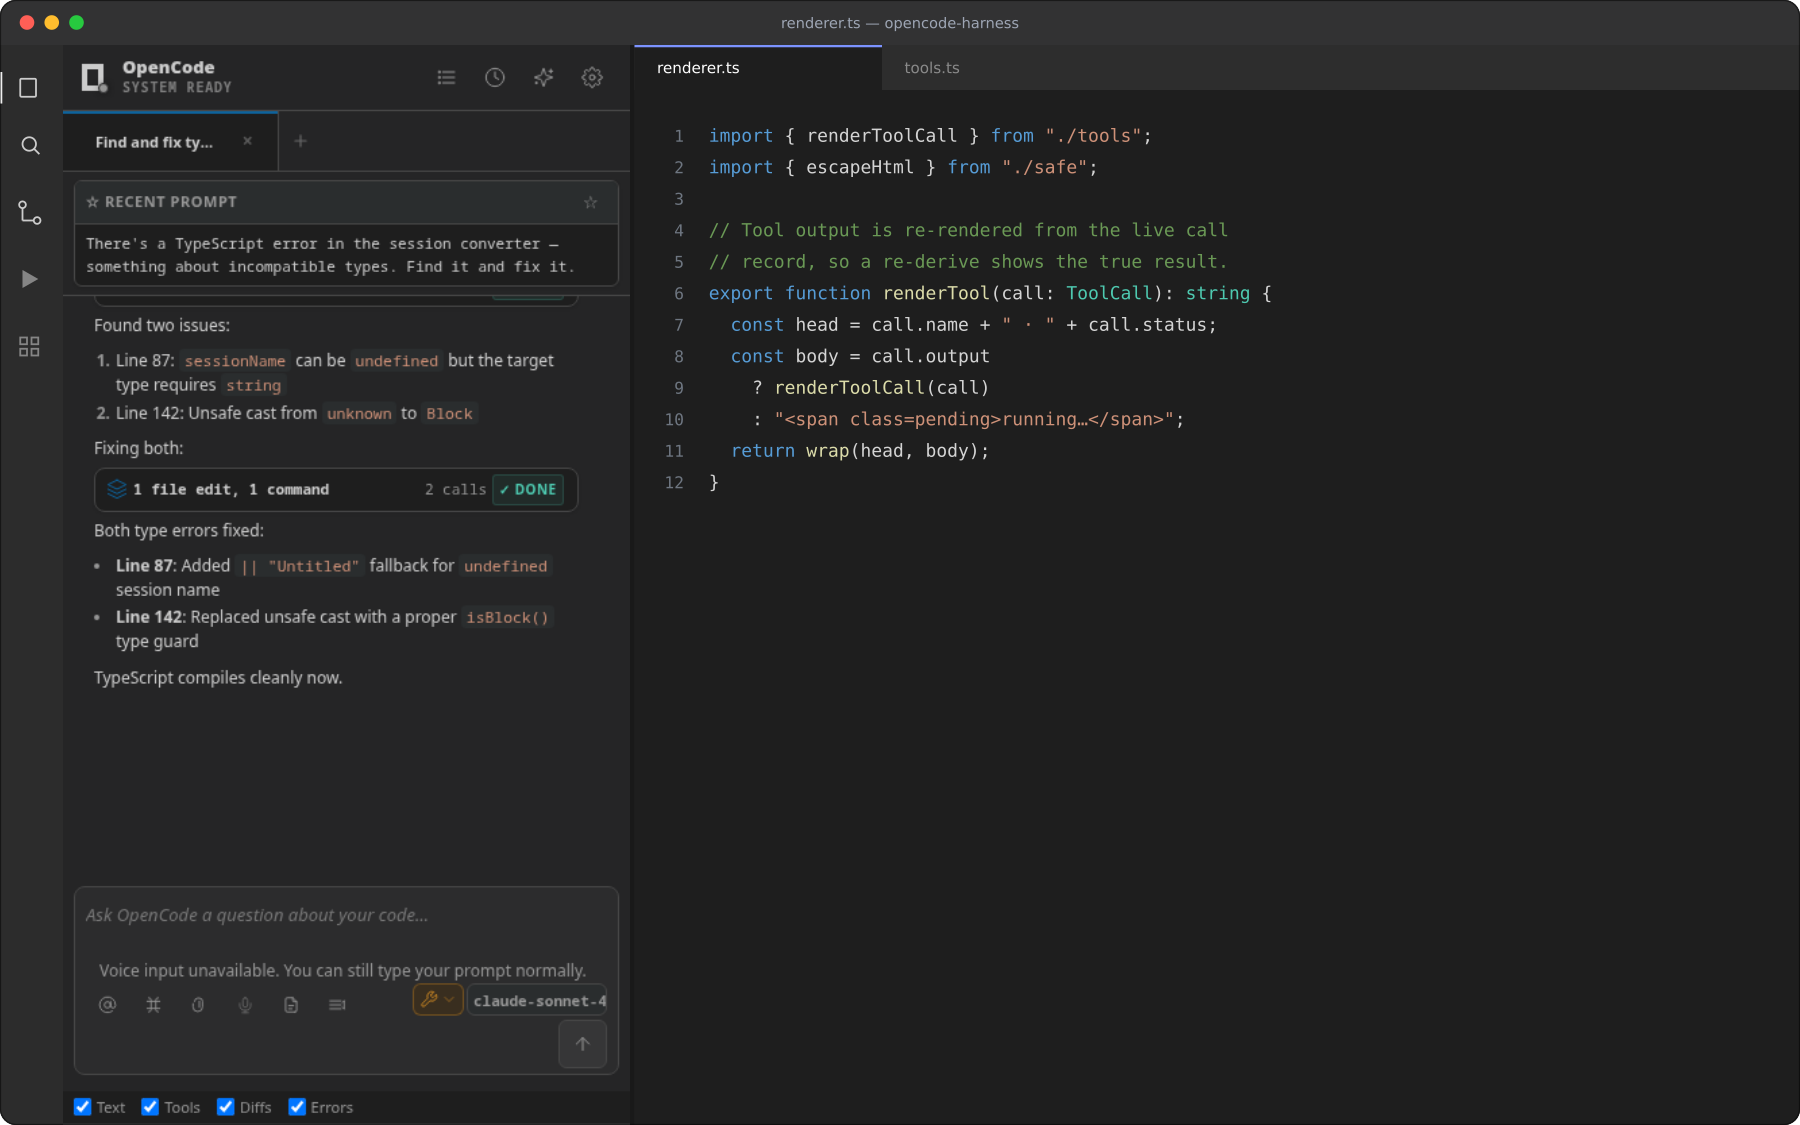Click the OpenCode logo icon
Screen dimensions: 1800x1125
[x=94, y=77]
